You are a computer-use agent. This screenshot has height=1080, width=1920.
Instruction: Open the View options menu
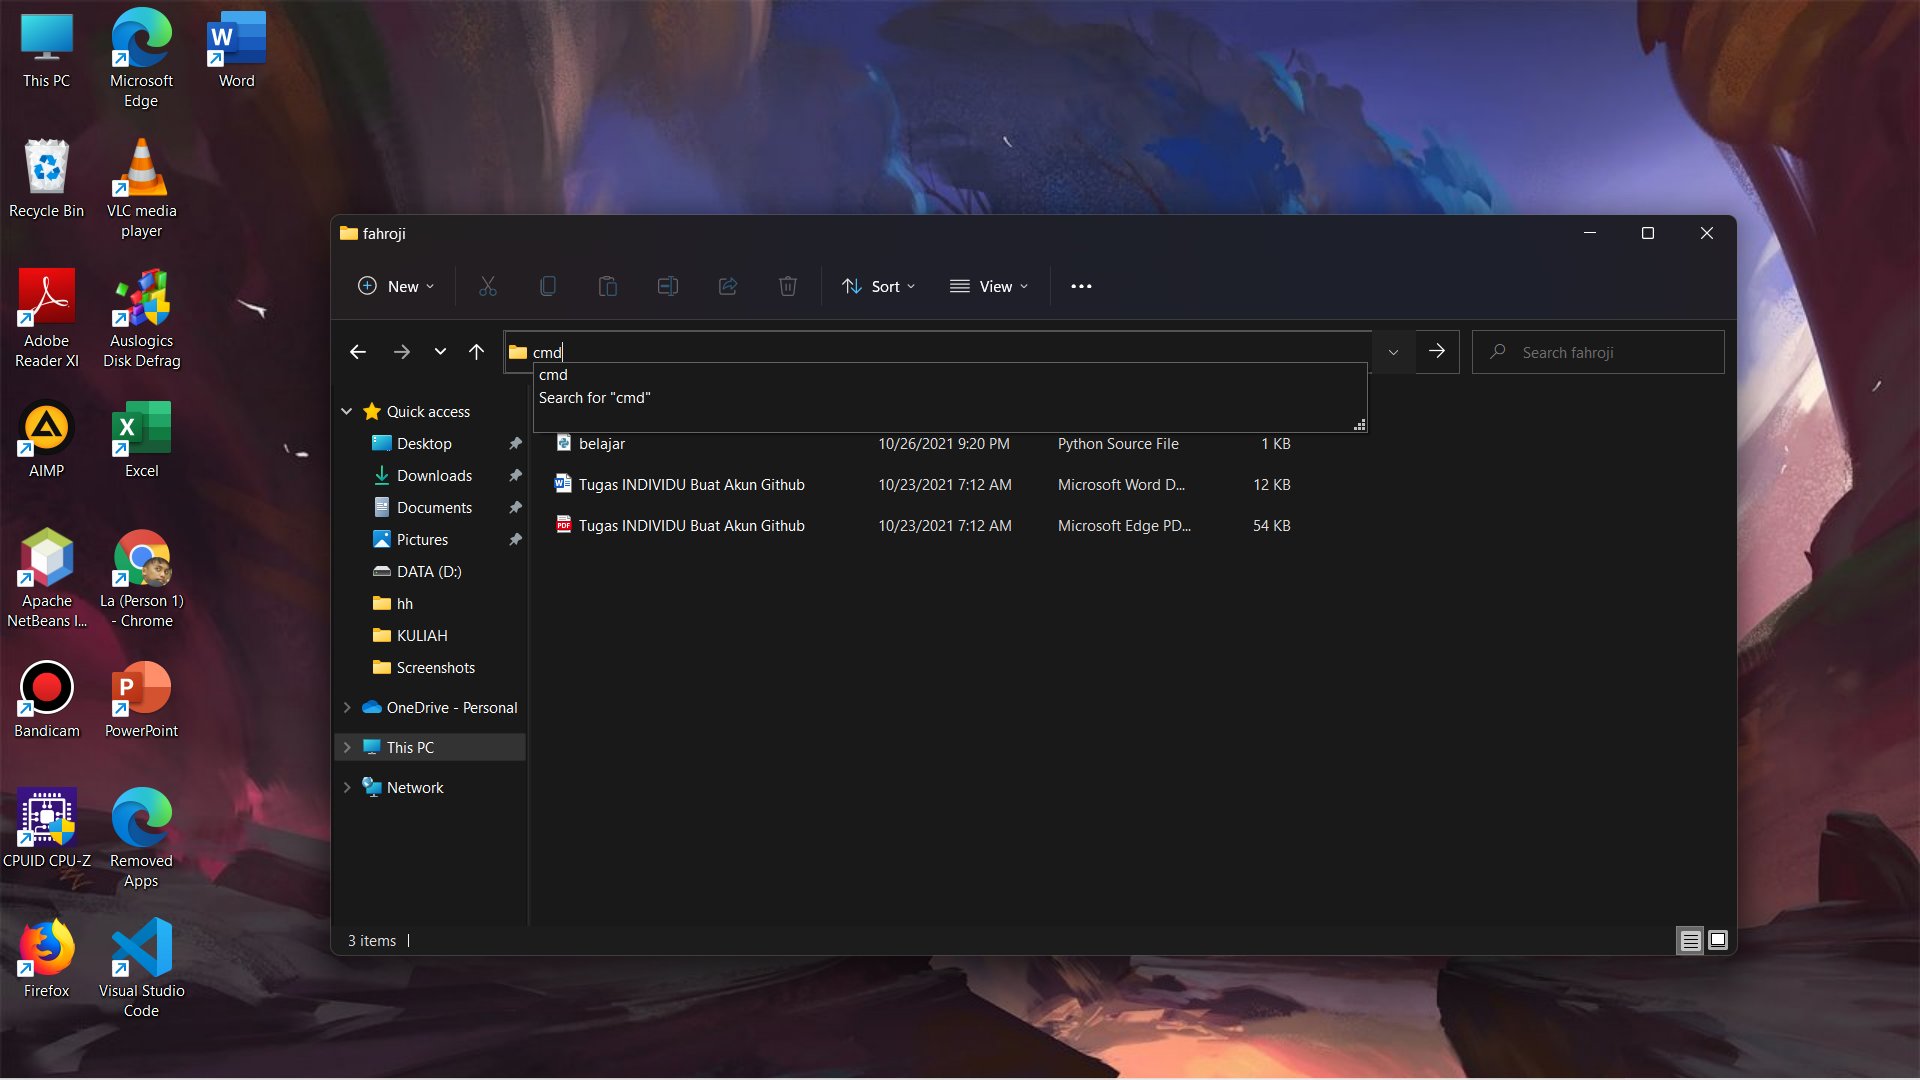point(989,286)
